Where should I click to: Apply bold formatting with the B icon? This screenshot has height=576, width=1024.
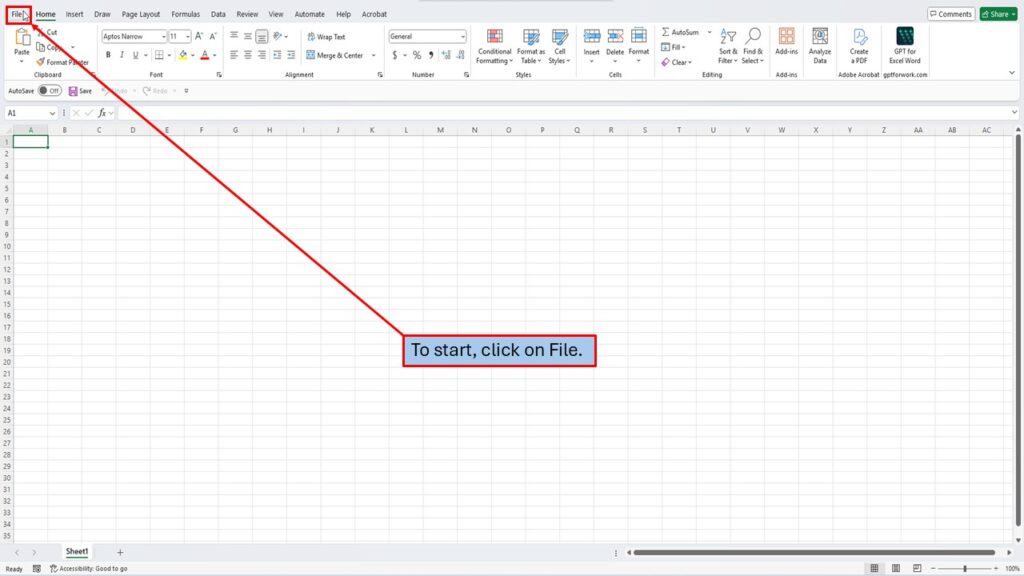(x=108, y=55)
